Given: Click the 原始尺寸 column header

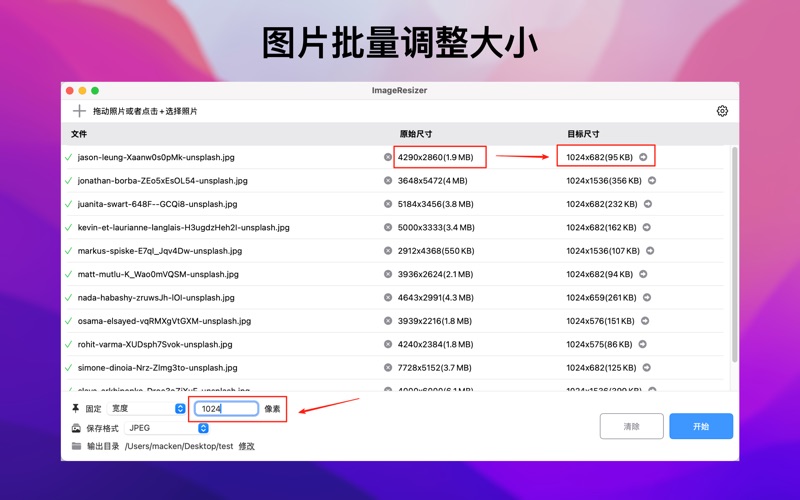Looking at the screenshot, I should coord(416,134).
